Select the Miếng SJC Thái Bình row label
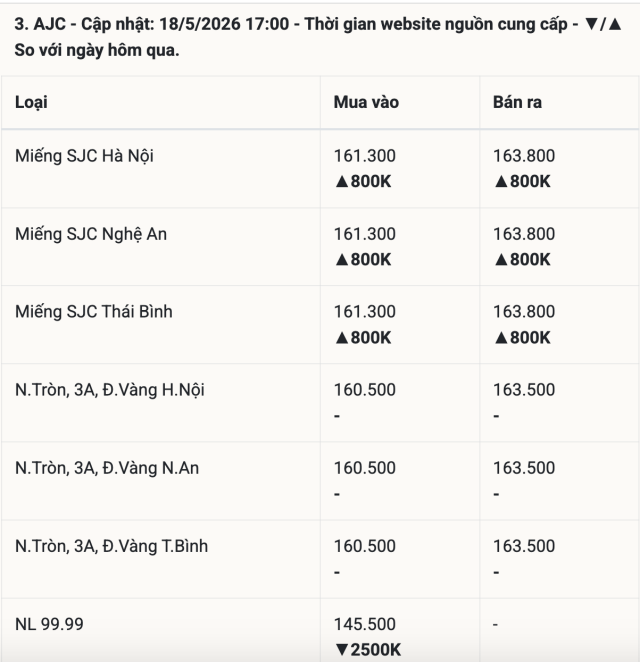This screenshot has height=662, width=640. pos(94,312)
